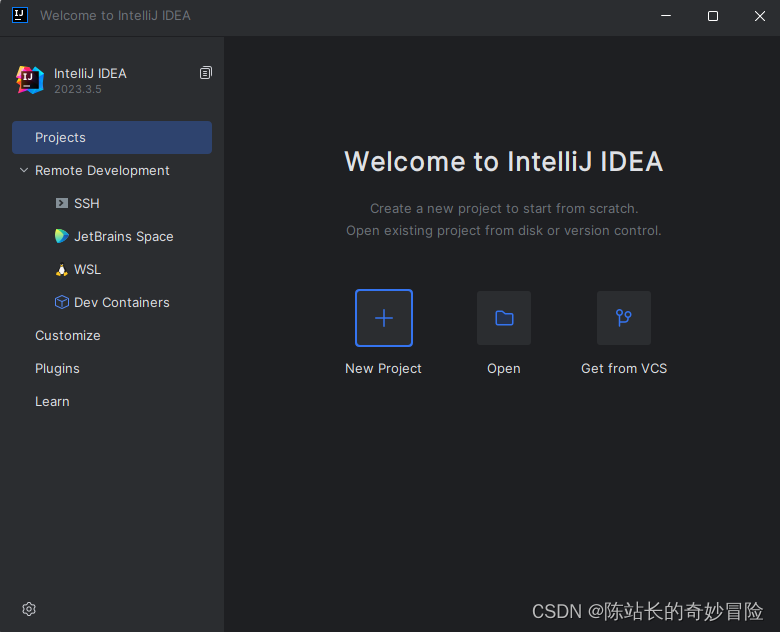
Task: Click the JetBrains Space logo icon
Action: (62, 236)
